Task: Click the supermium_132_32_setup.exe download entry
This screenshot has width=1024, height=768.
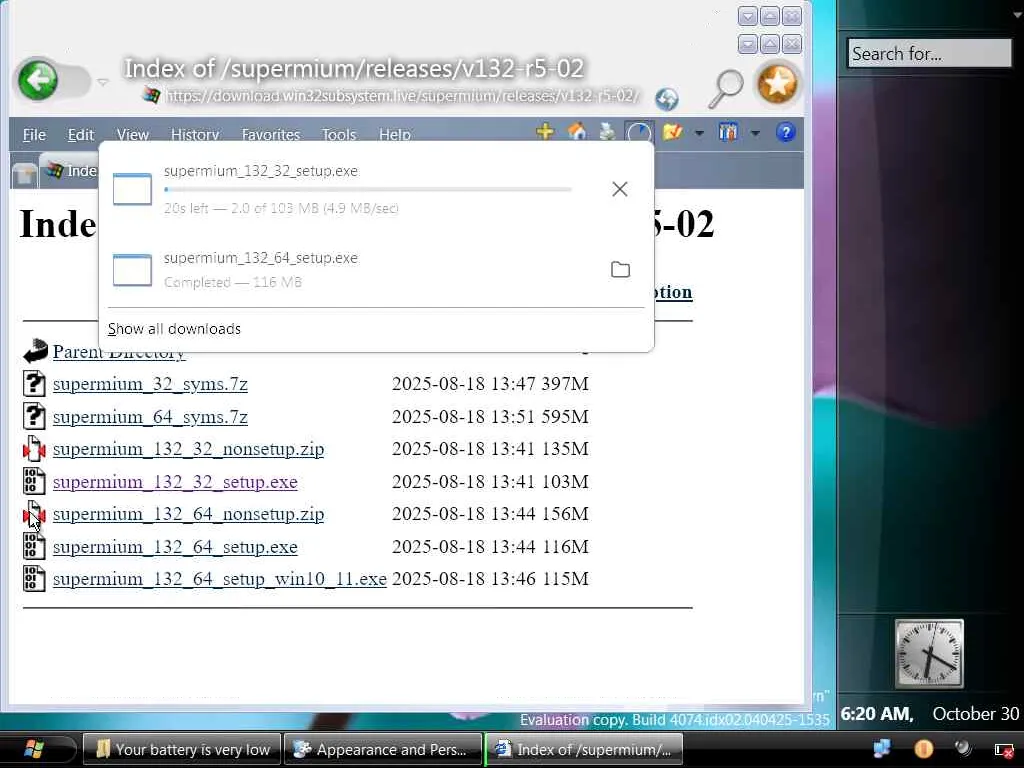Action: [x=377, y=189]
